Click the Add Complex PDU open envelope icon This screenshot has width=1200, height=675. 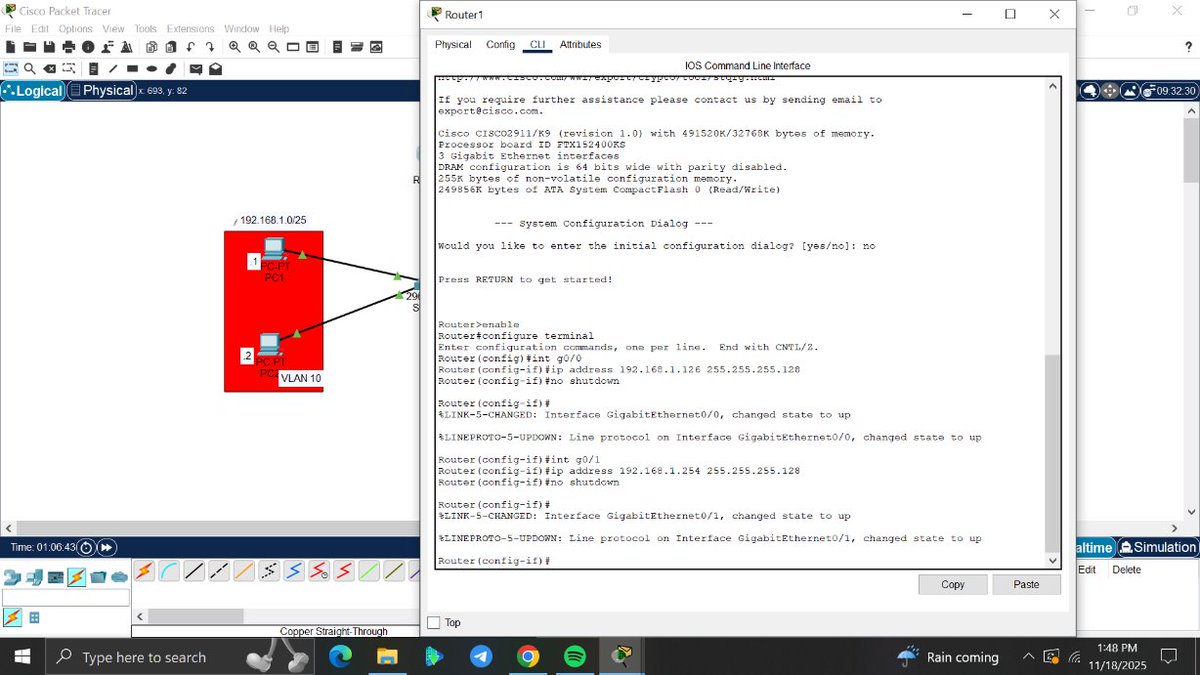point(216,69)
